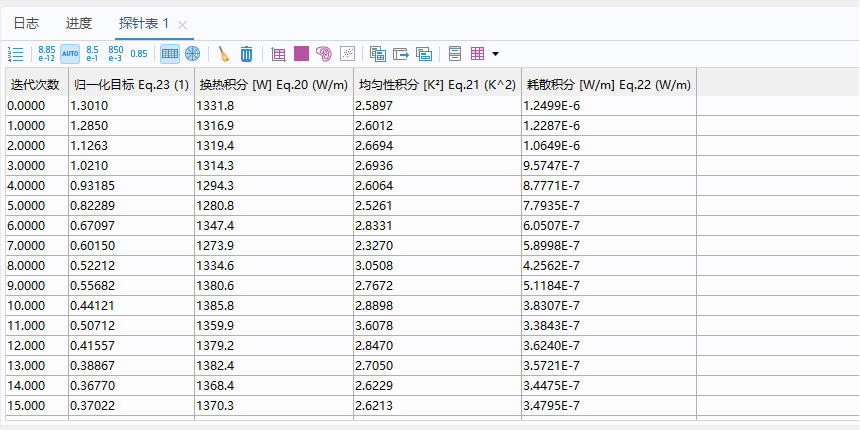This screenshot has width=860, height=431.
Task: Select cell with value 2.5897
Action: [x=438, y=106]
